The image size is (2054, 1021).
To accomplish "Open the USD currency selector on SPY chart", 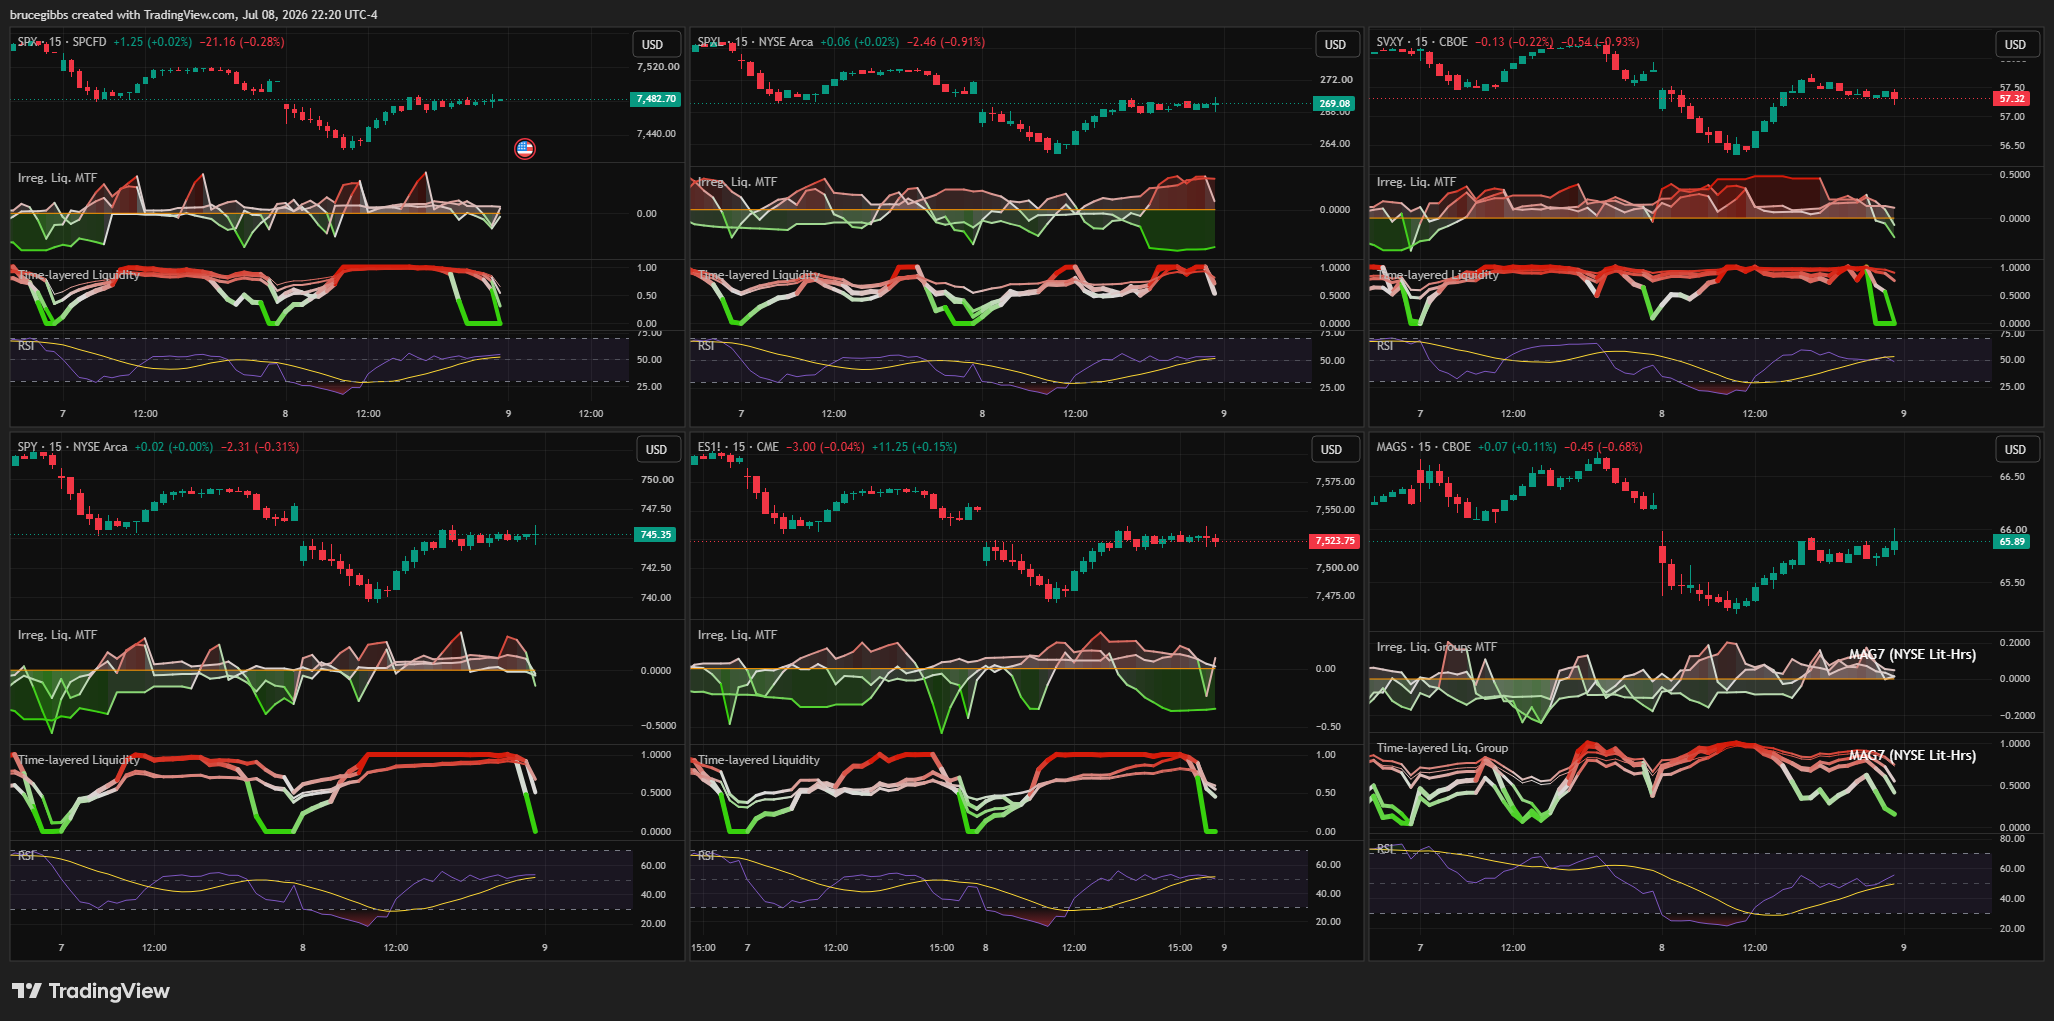I will (x=657, y=450).
